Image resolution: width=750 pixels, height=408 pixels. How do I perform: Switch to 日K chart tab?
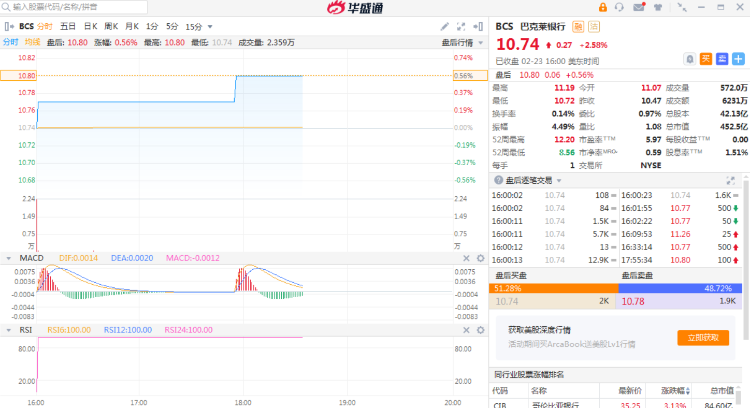[90, 26]
